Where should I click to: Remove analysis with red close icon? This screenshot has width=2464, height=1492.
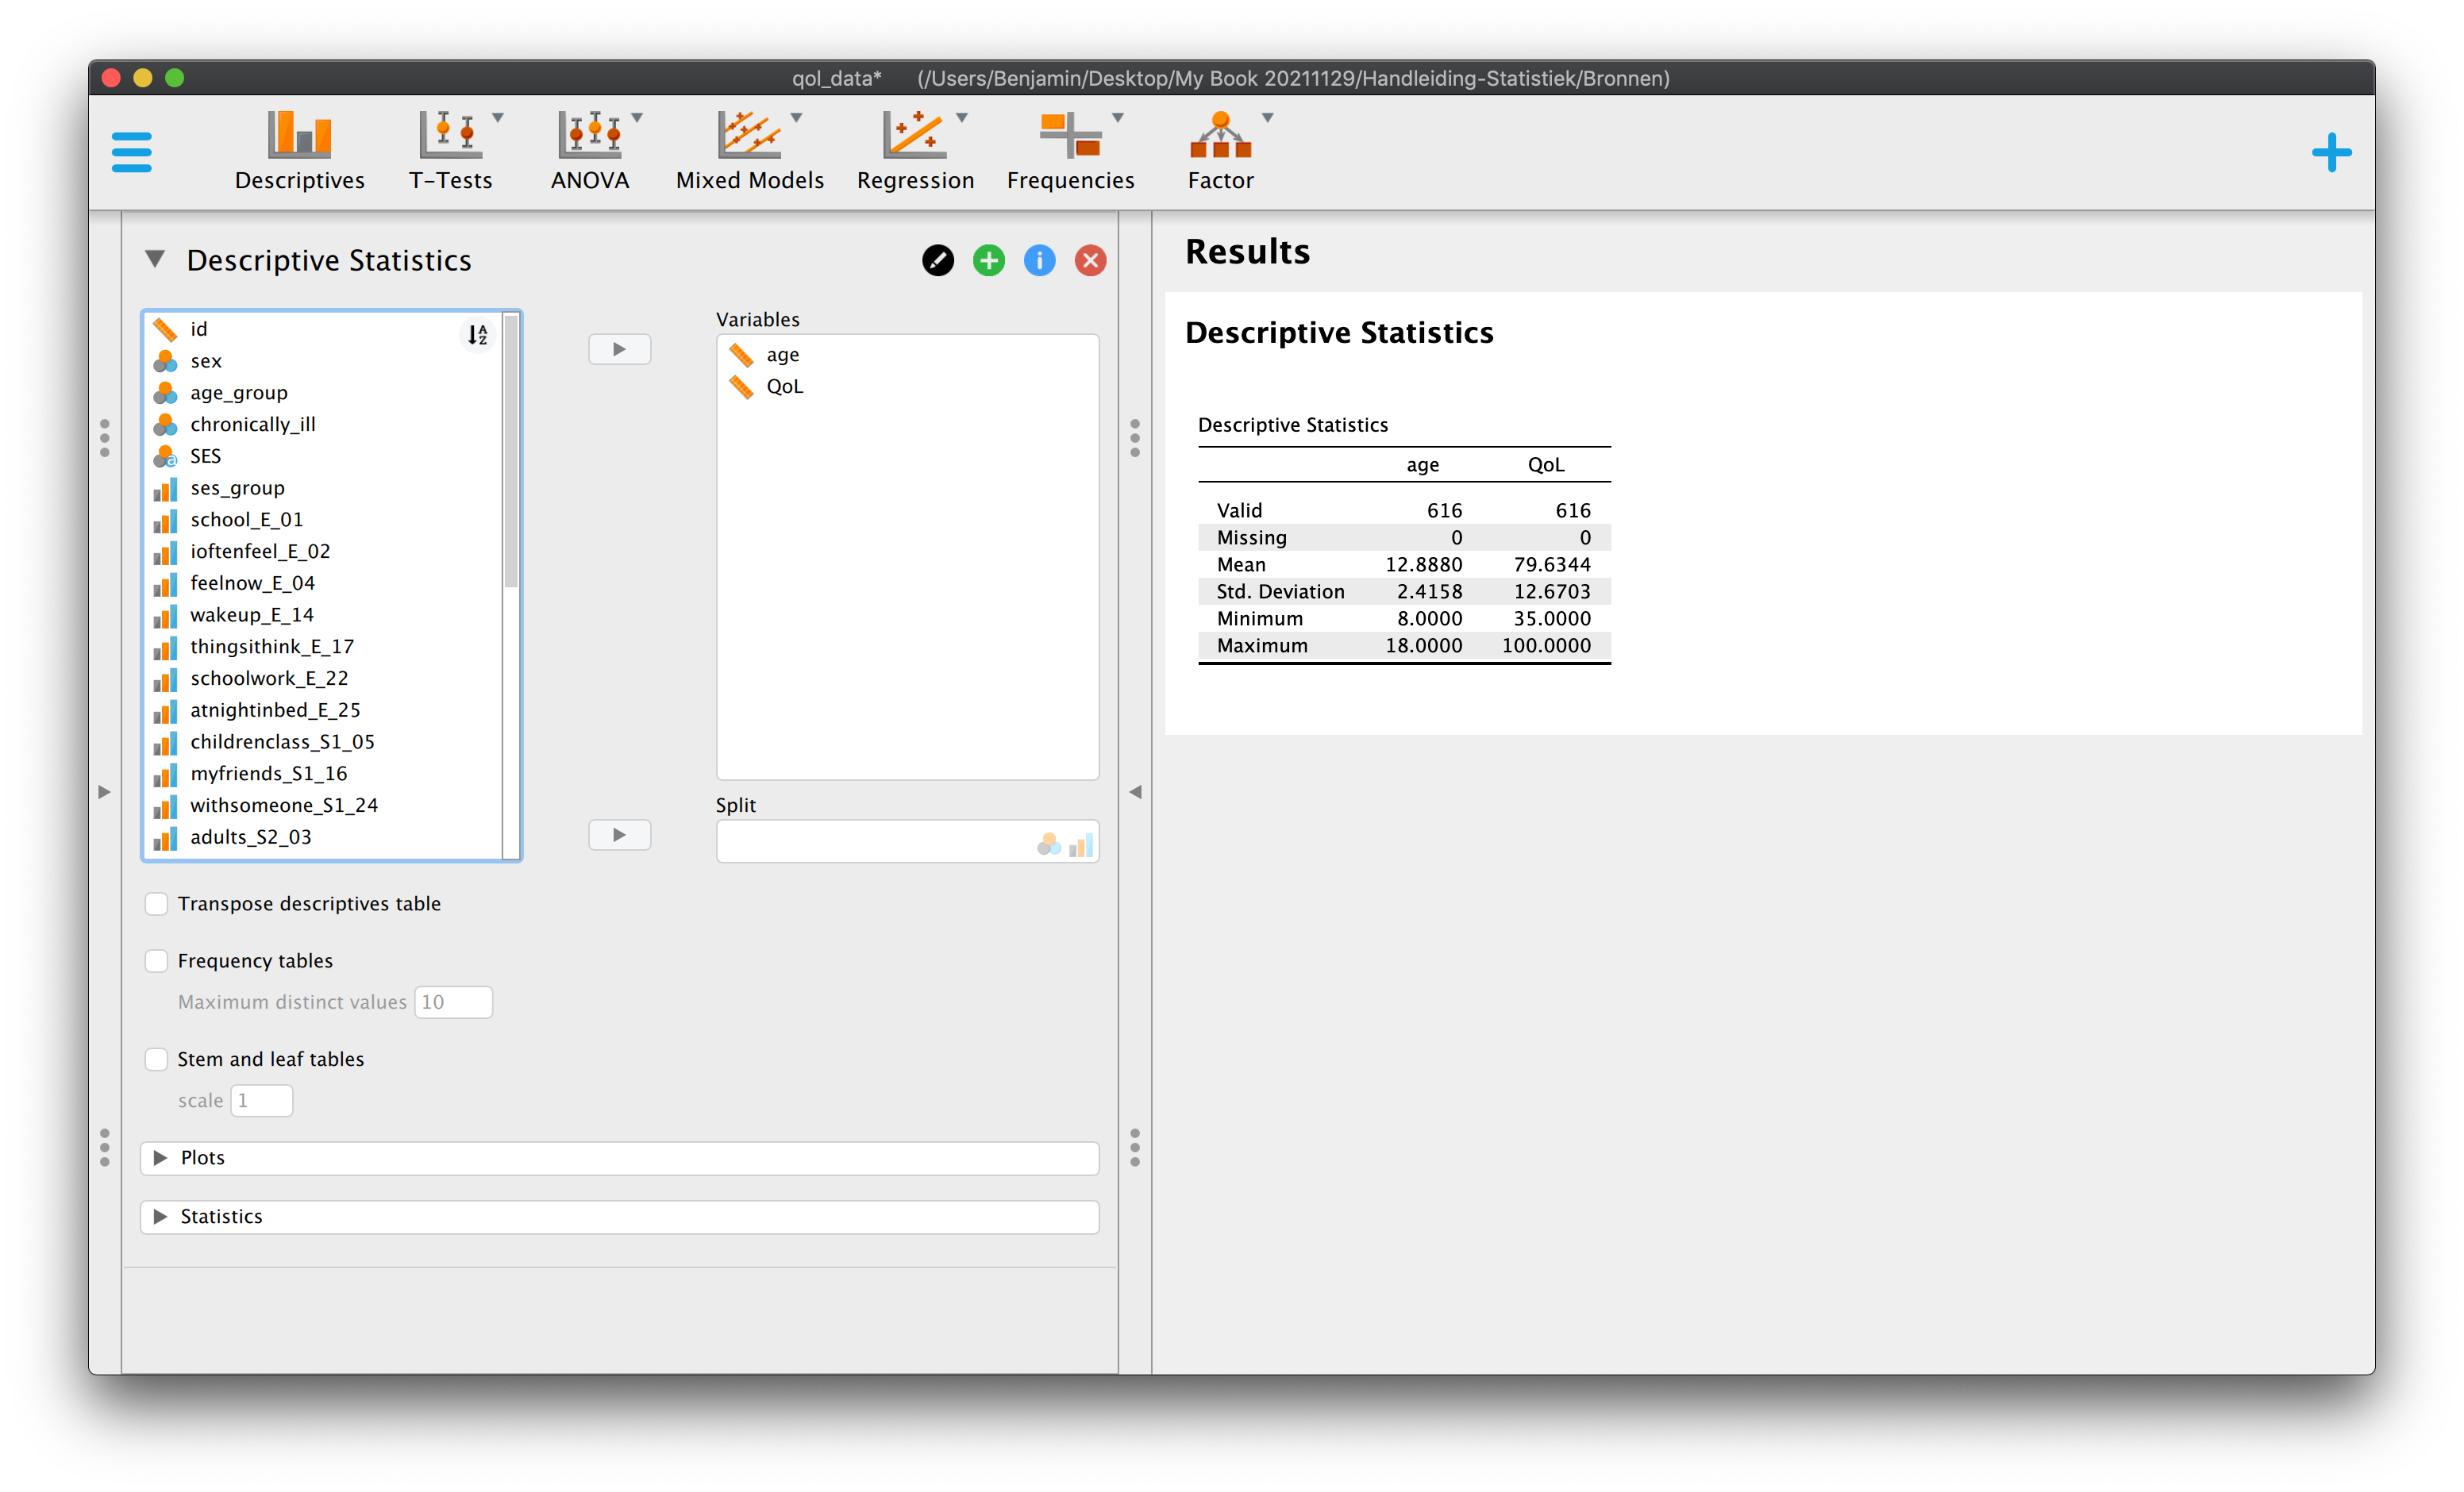1090,261
